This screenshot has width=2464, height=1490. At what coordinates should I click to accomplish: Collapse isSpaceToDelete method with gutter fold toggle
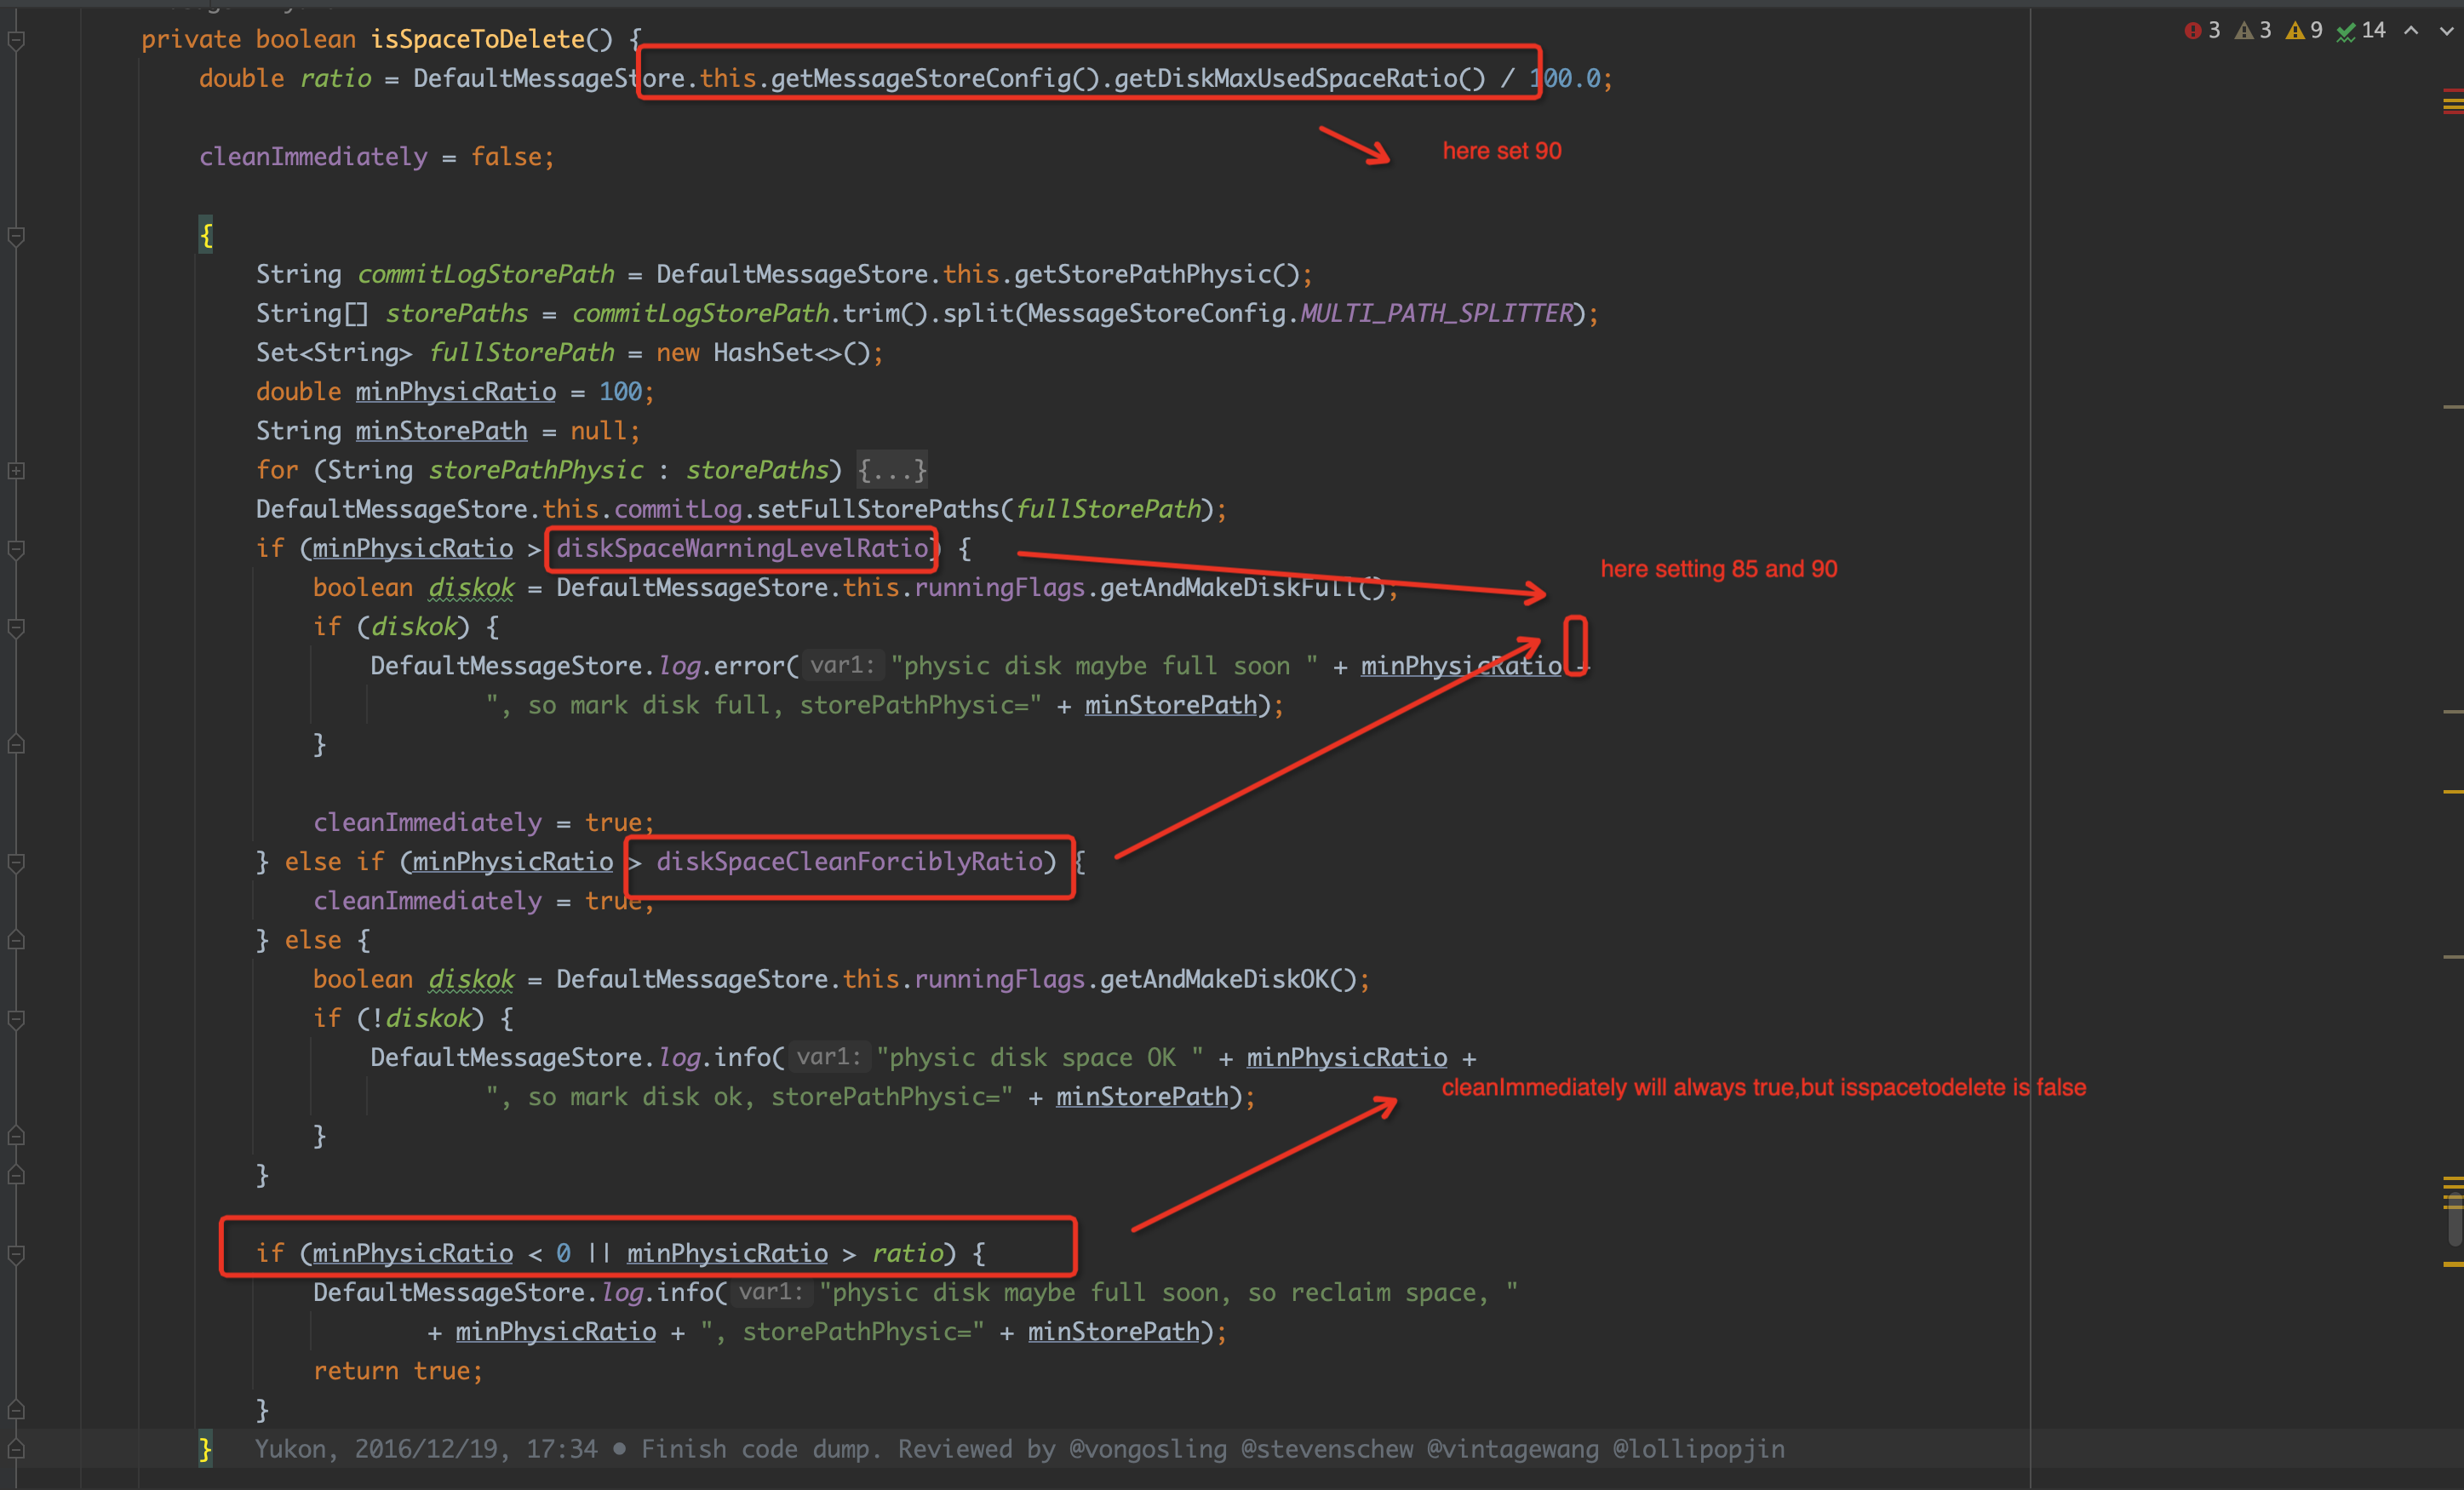(16, 40)
